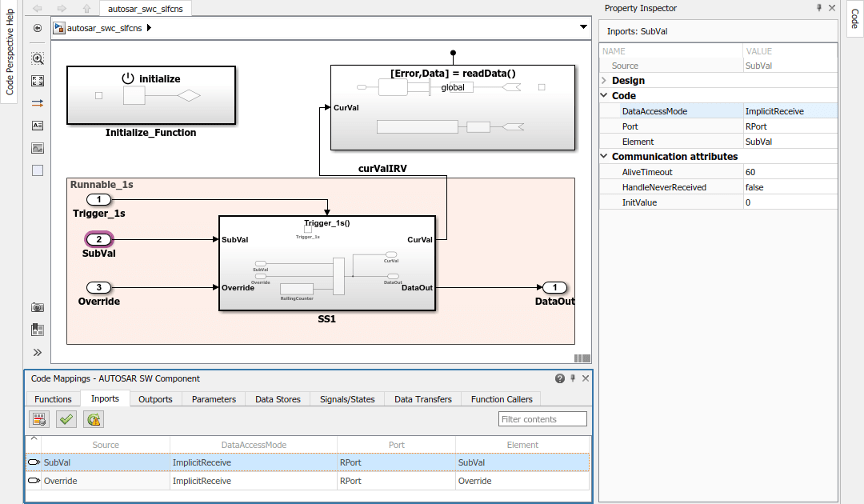Click the camera screenshot icon
This screenshot has height=504, width=864.
38,308
